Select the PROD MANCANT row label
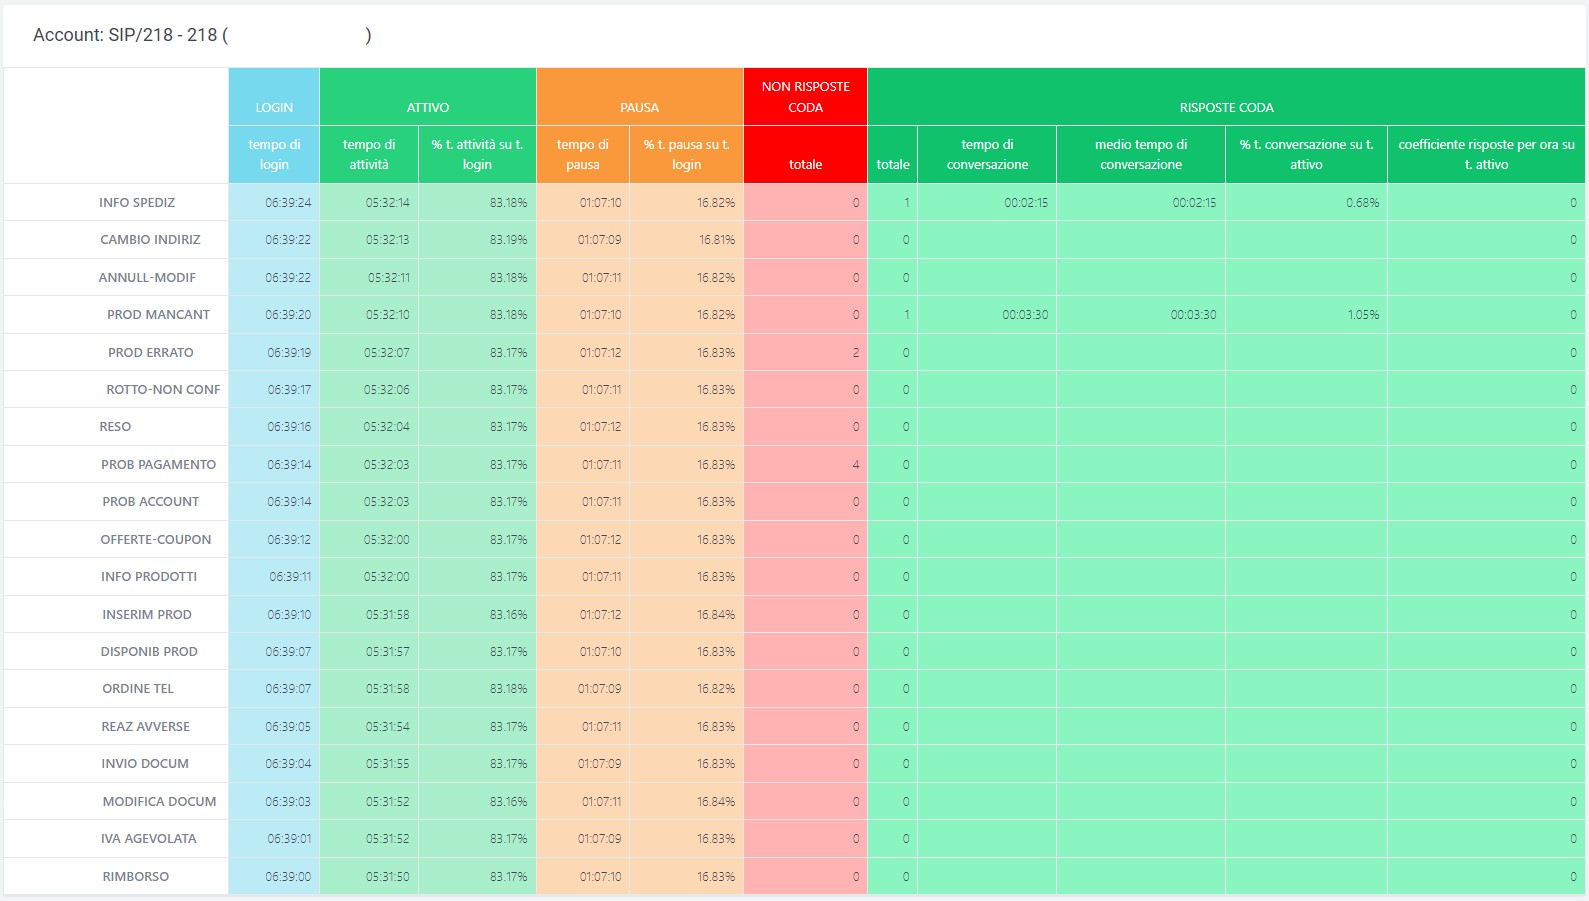Viewport: 1589px width, 901px height. coord(158,314)
